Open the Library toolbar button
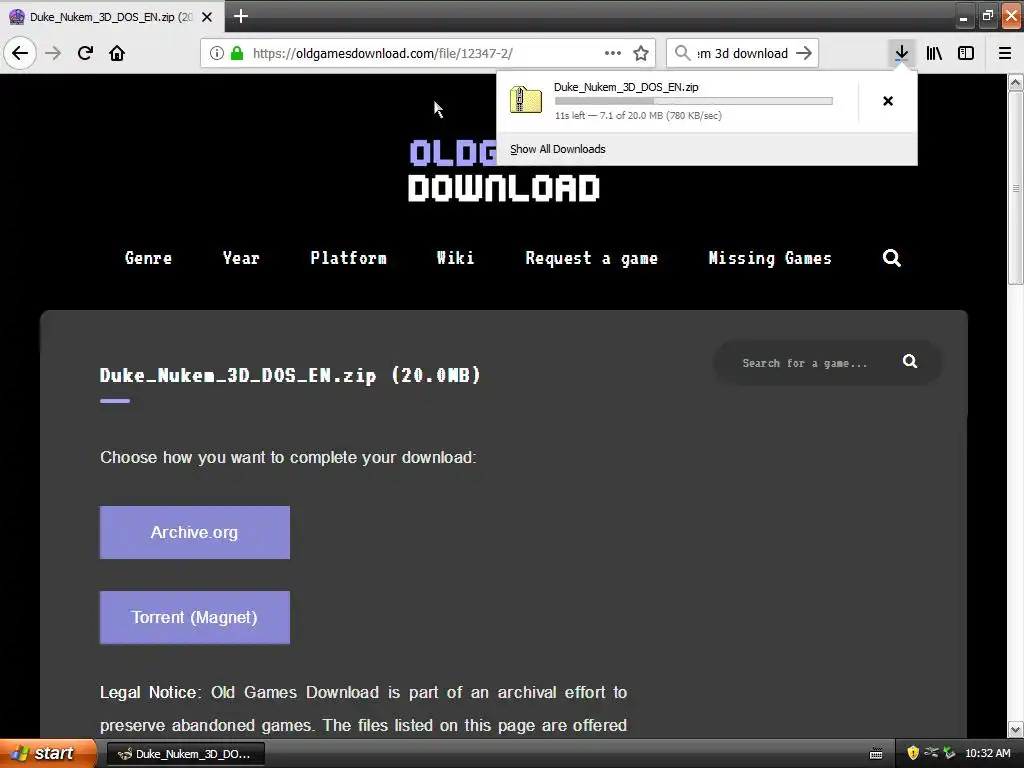 tap(934, 53)
